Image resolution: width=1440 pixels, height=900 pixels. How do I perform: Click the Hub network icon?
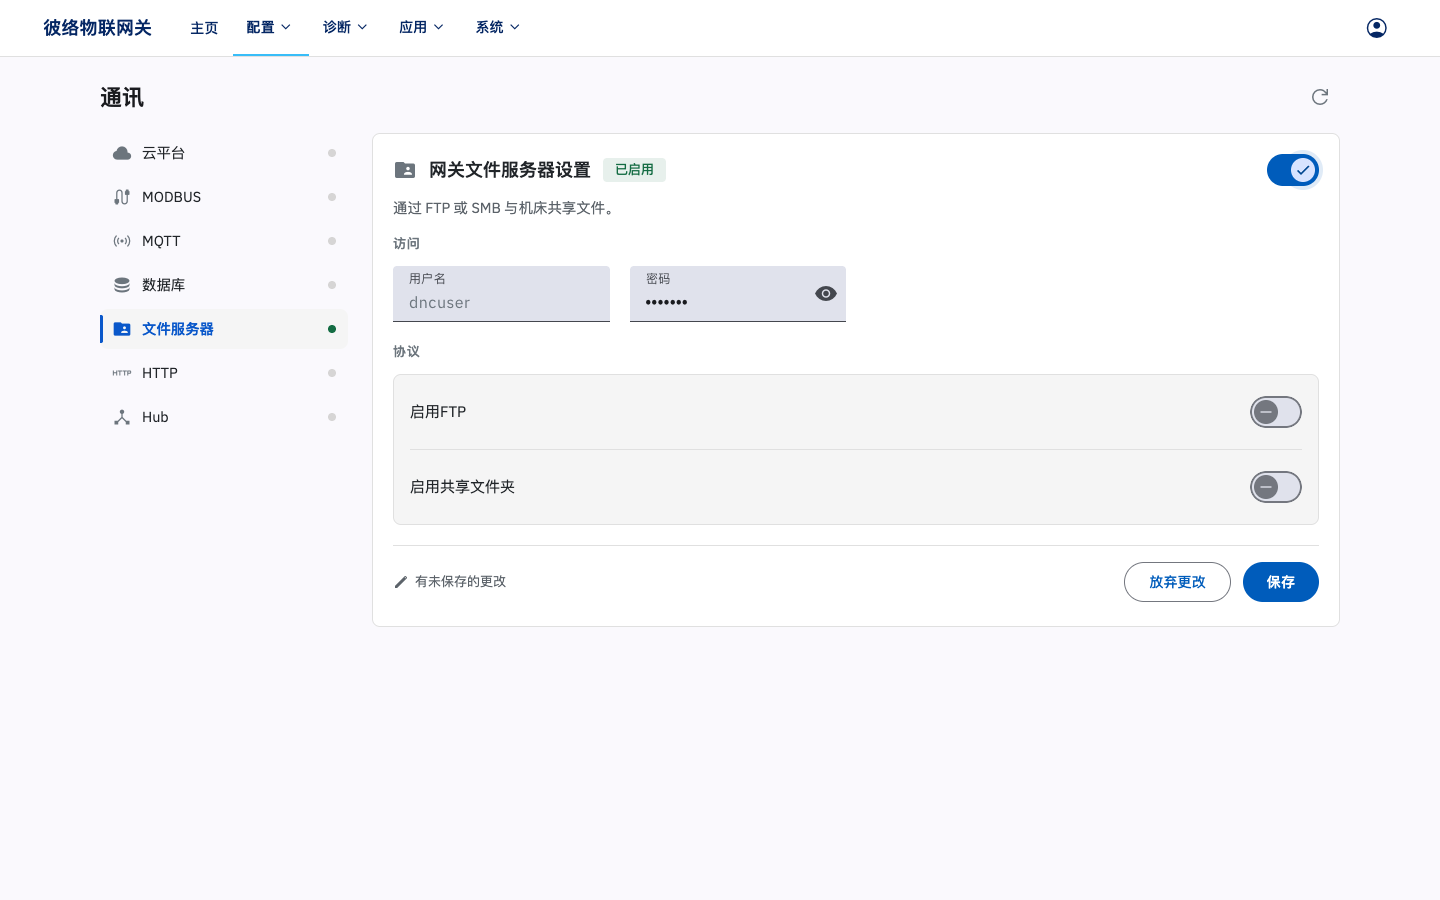coord(122,417)
